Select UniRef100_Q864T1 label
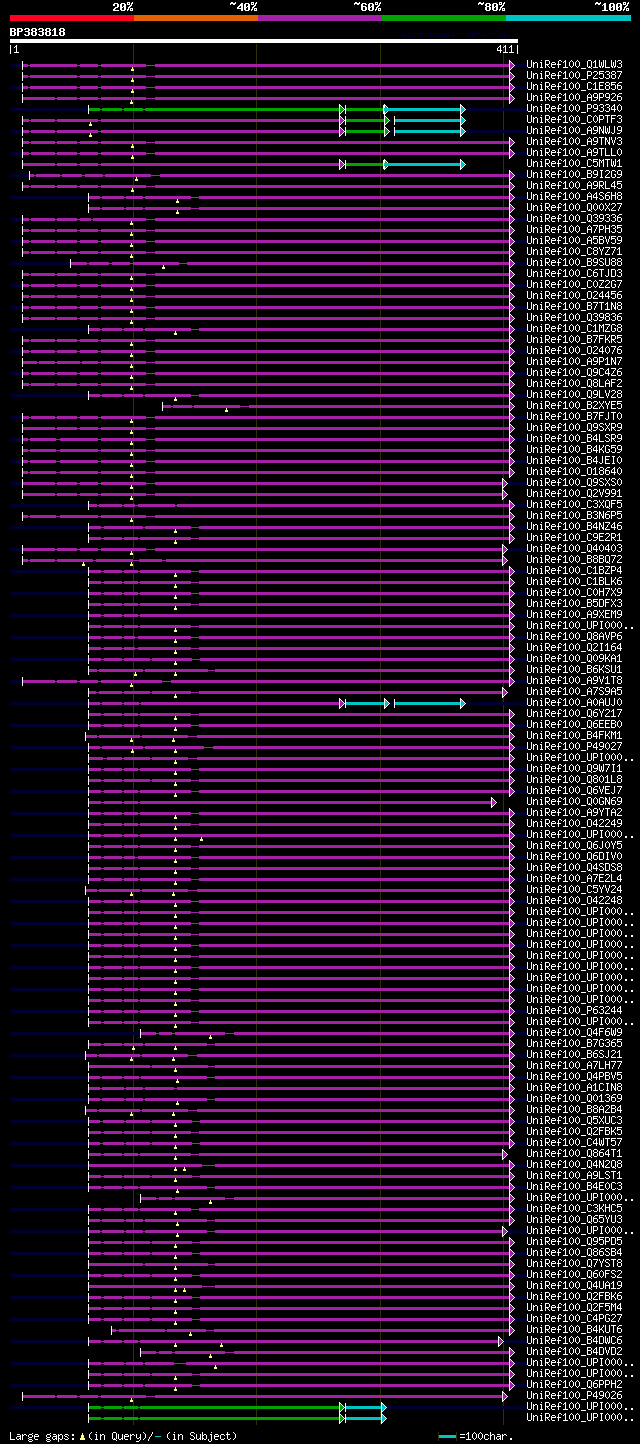The width and height of the screenshot is (640, 1444). click(x=574, y=1153)
